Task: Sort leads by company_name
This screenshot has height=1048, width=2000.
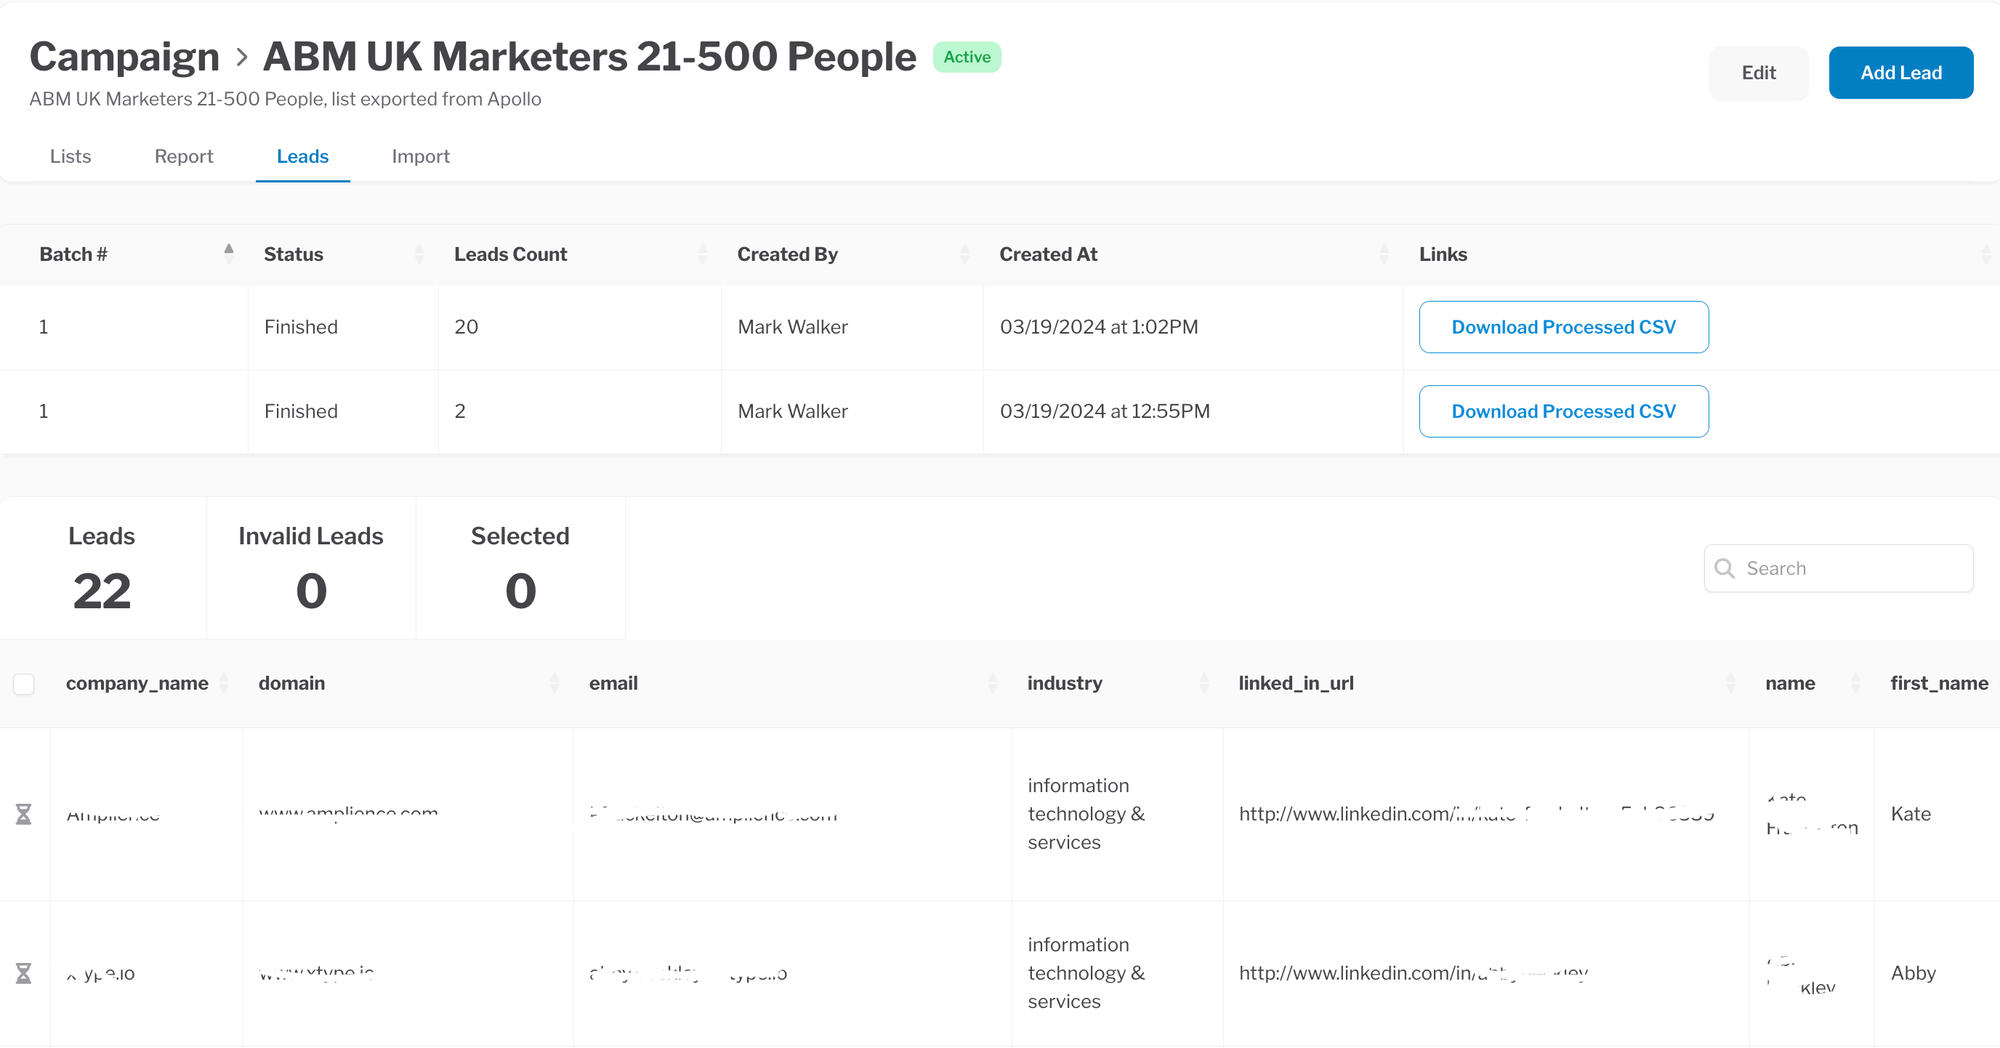Action: (x=224, y=683)
